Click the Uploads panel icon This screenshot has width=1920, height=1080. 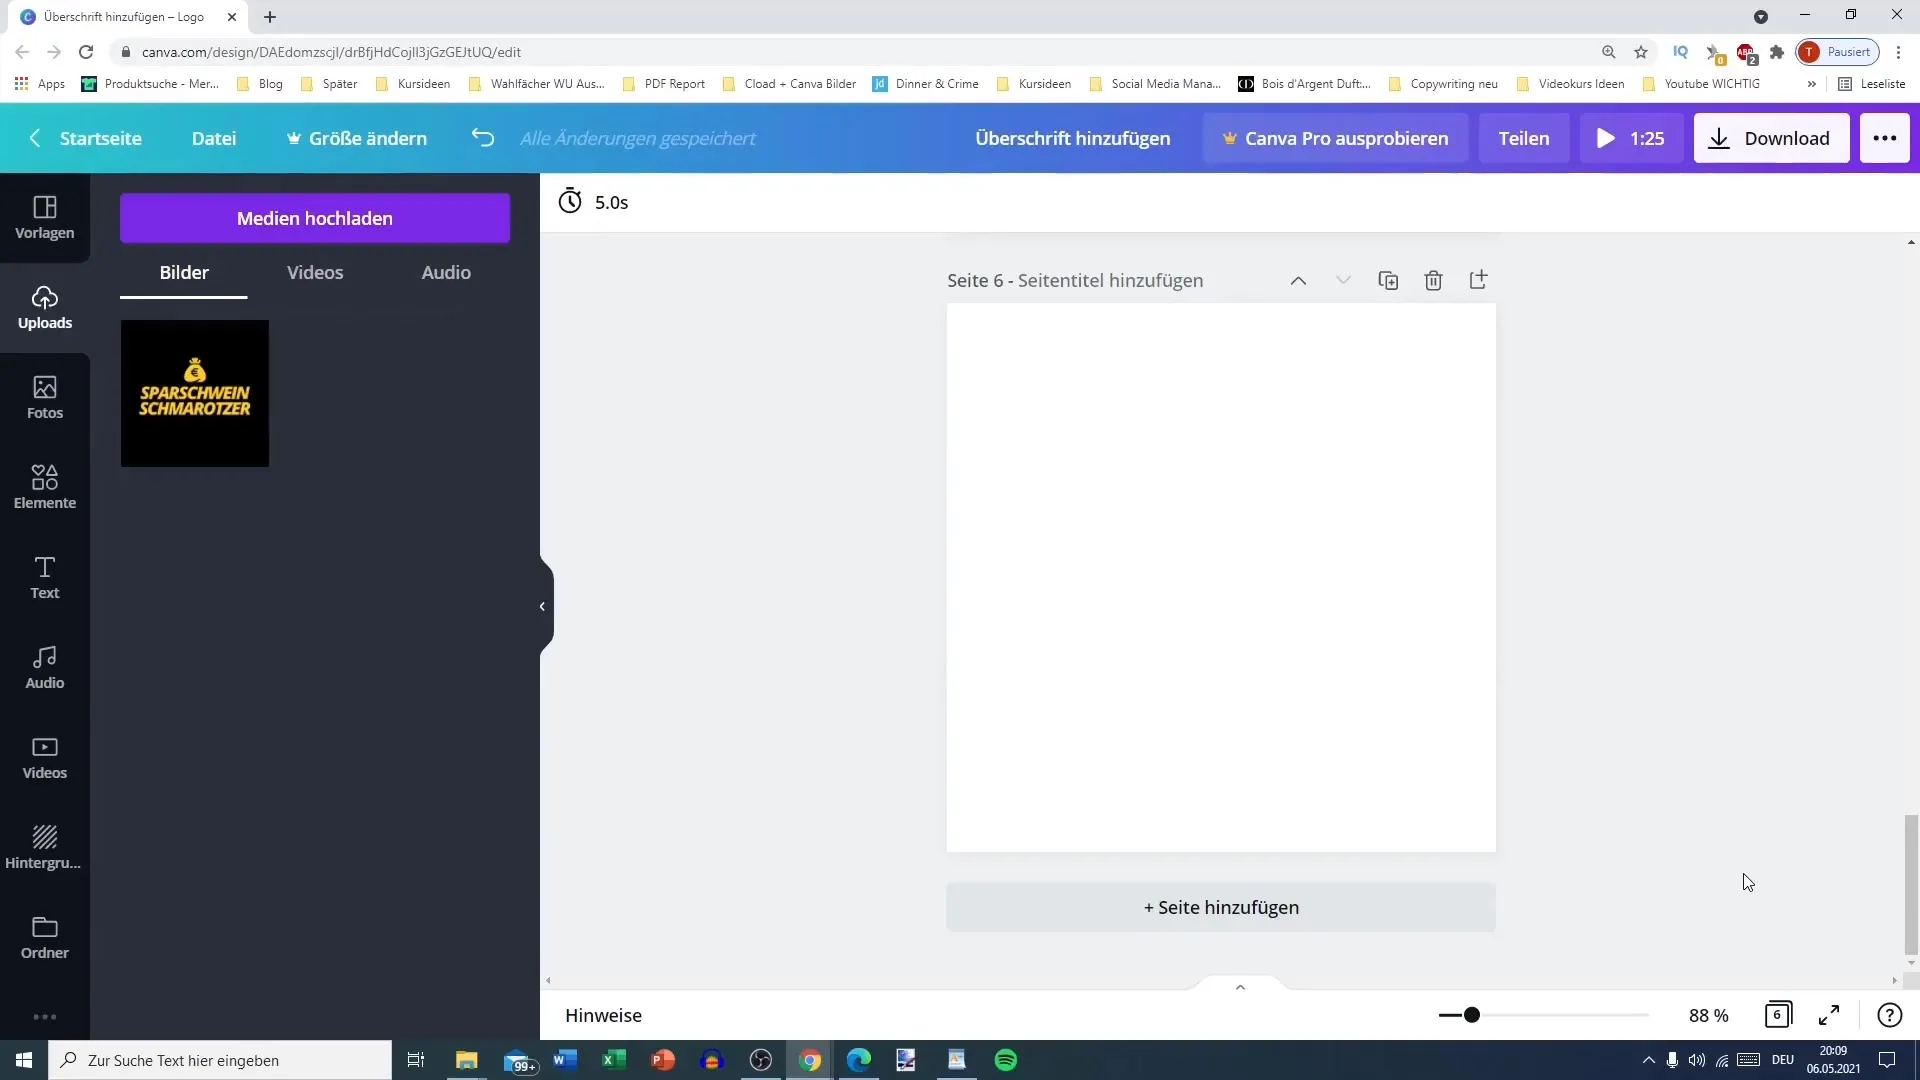coord(44,307)
